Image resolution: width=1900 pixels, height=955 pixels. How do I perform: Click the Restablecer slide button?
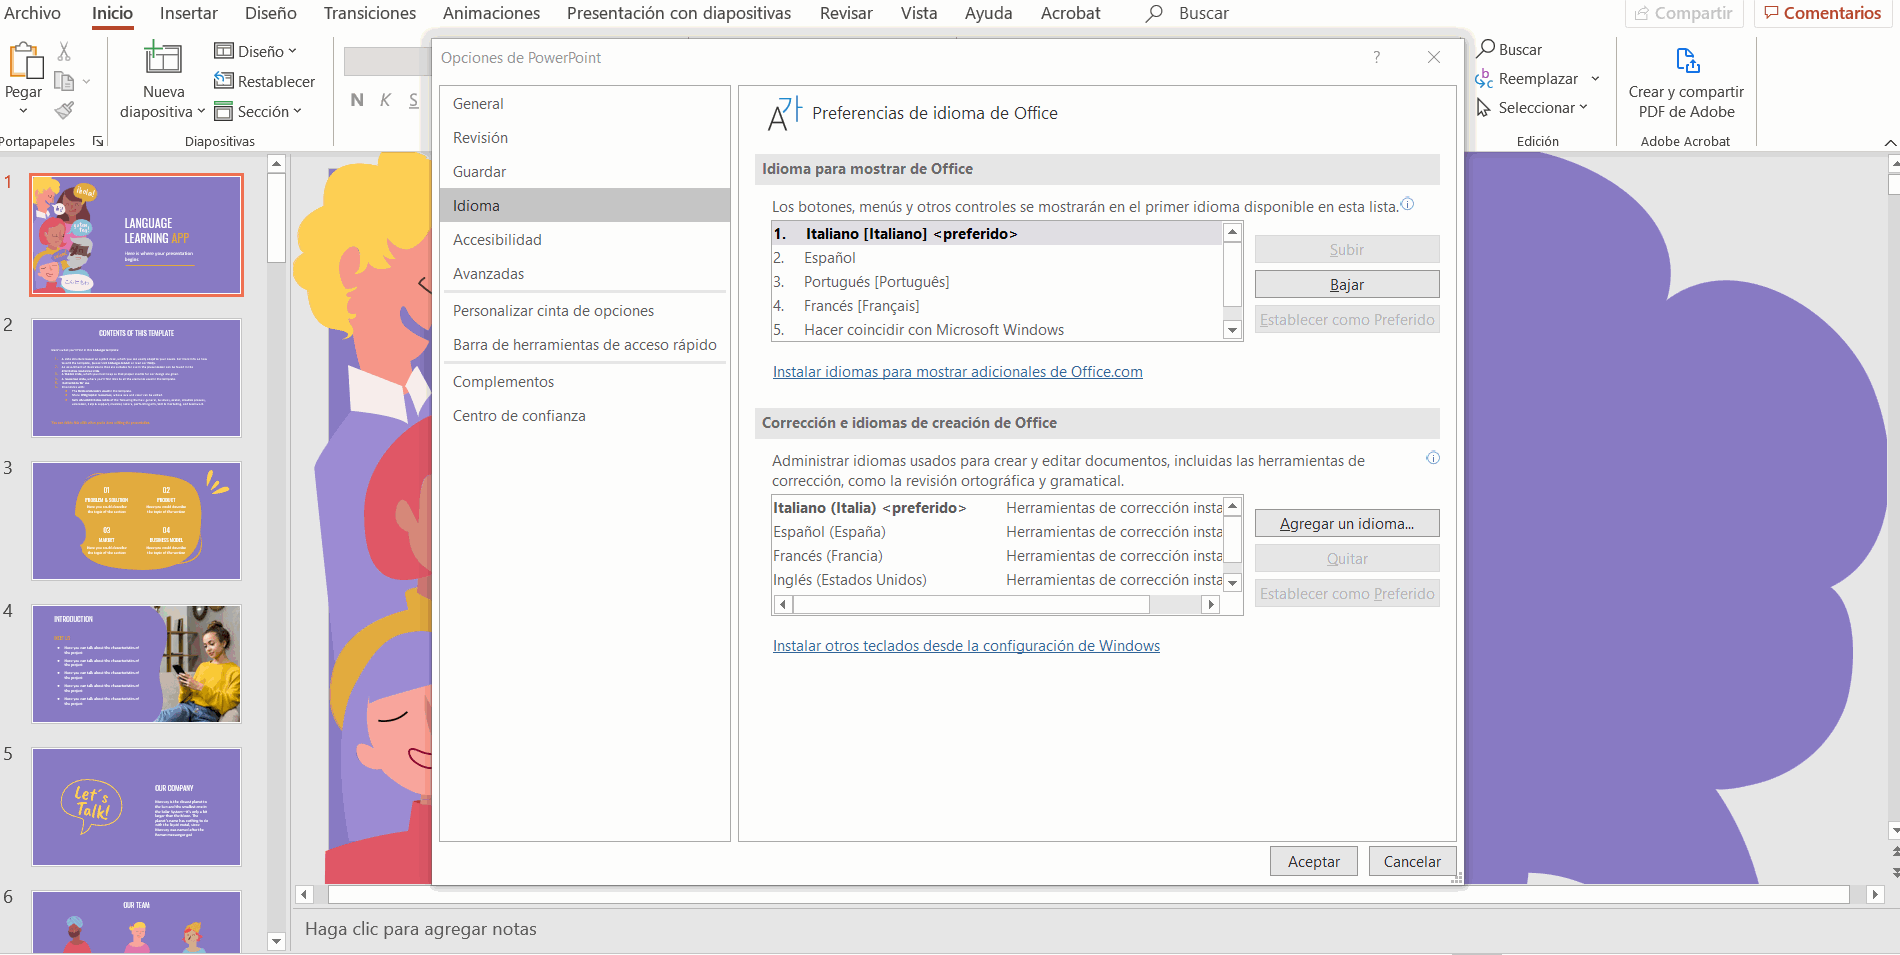tap(264, 81)
